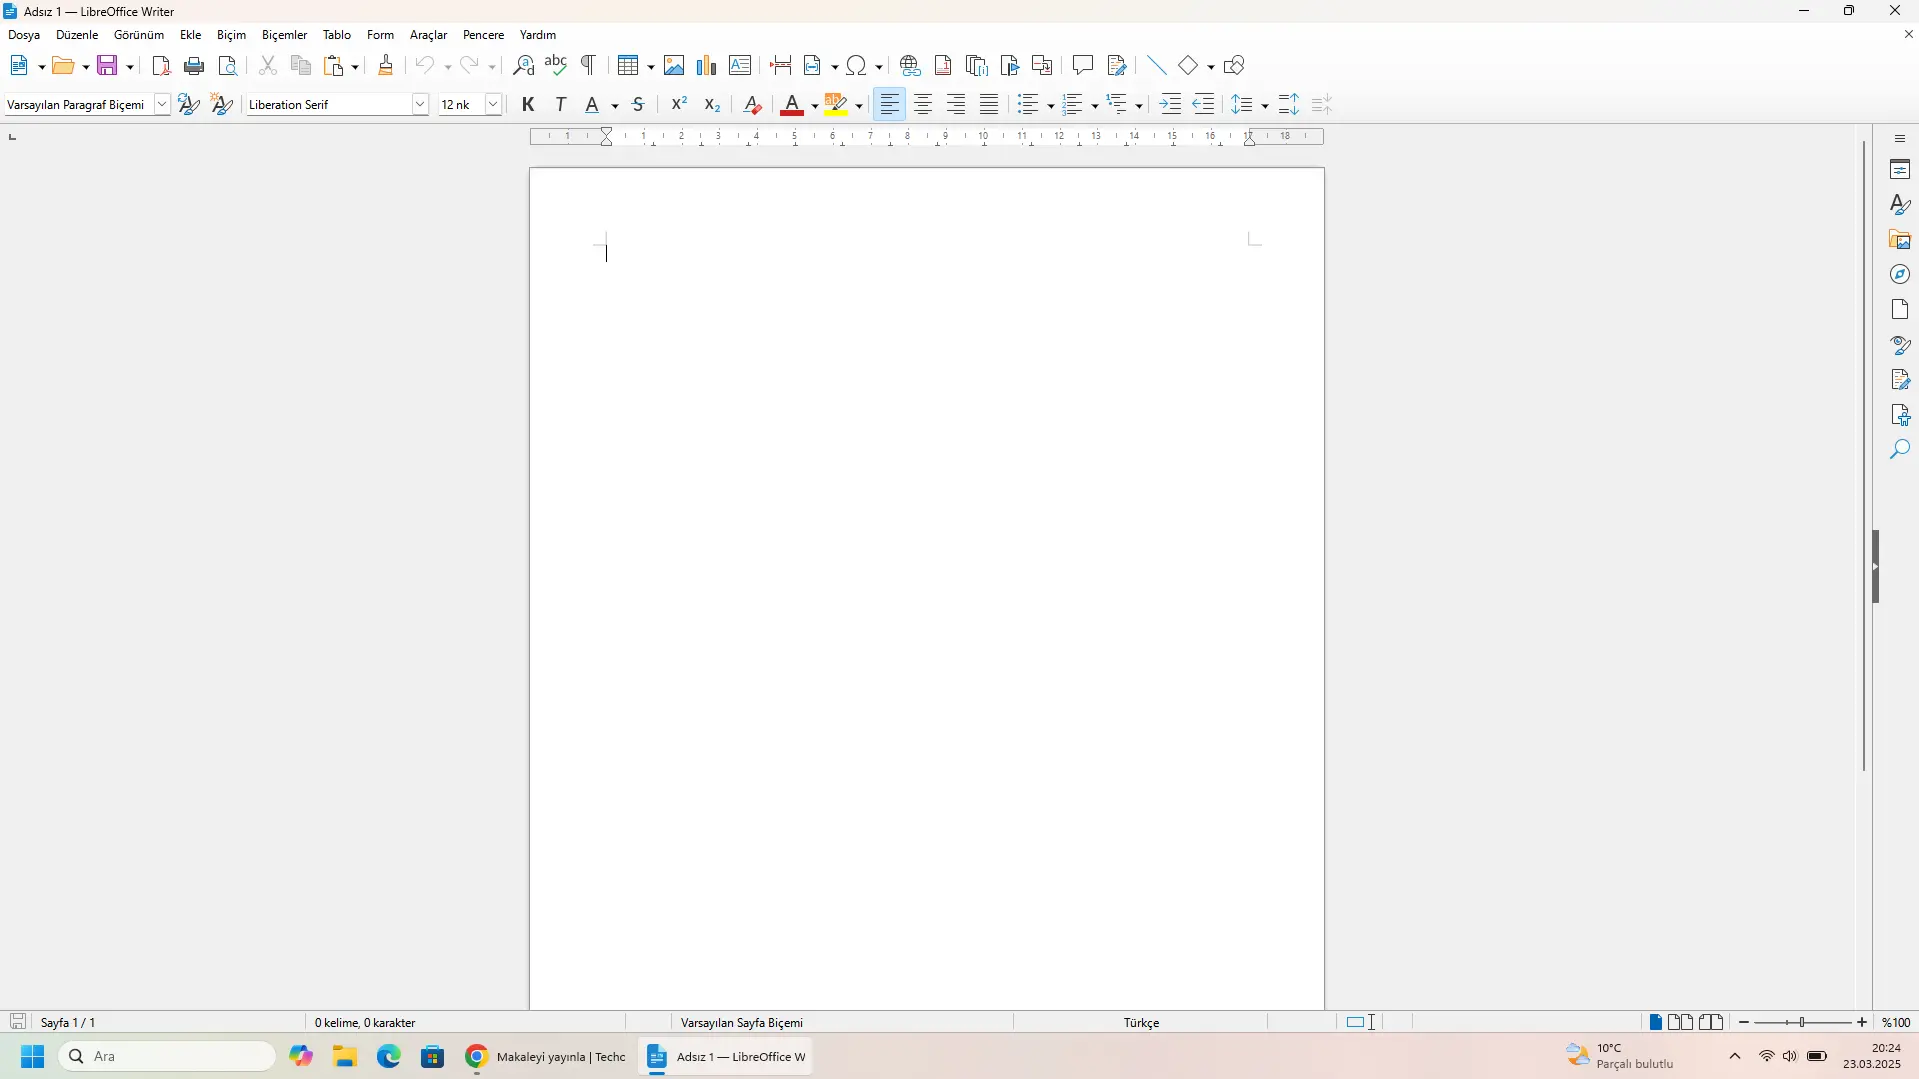Open sidebar Navigator compass icon
Viewport: 1919px width, 1079px height.
(x=1900, y=275)
